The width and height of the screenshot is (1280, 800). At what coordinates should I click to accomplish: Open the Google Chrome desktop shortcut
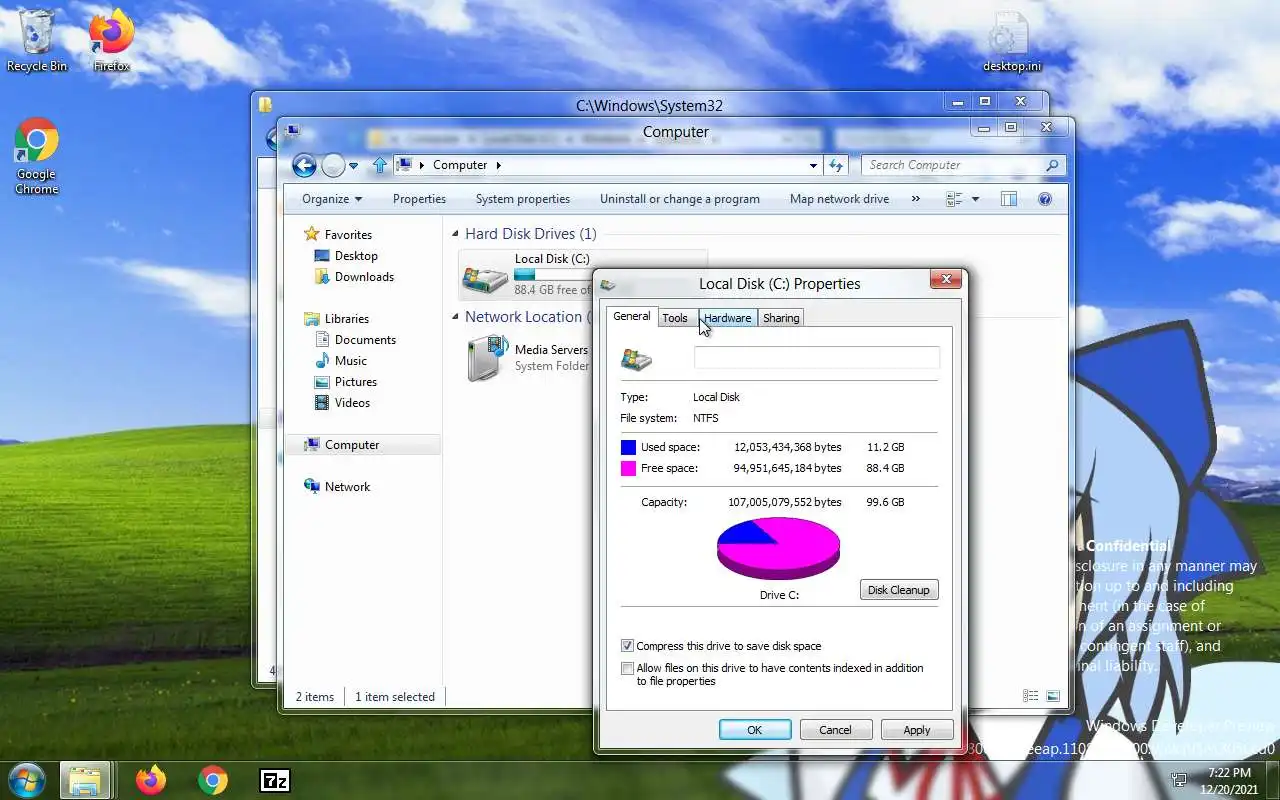tap(37, 156)
